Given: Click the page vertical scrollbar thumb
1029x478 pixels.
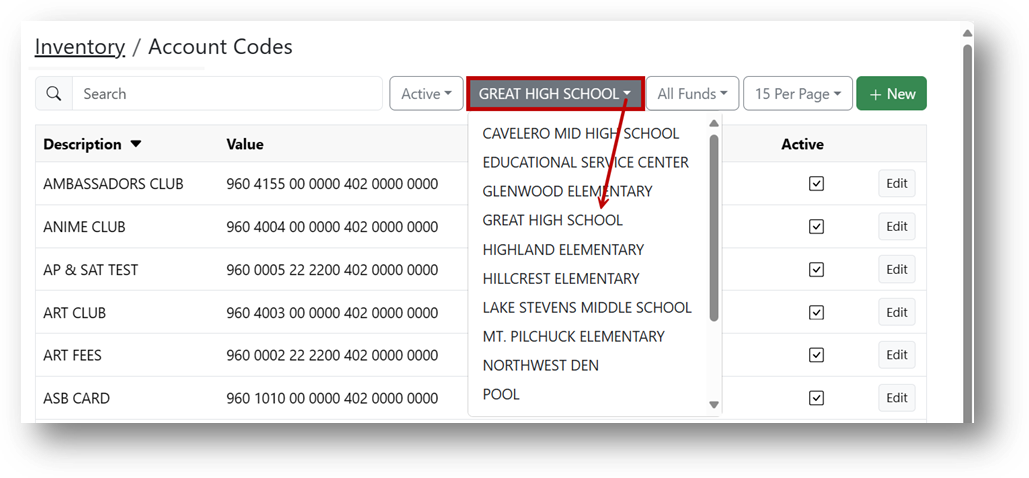Looking at the screenshot, I should click(967, 233).
